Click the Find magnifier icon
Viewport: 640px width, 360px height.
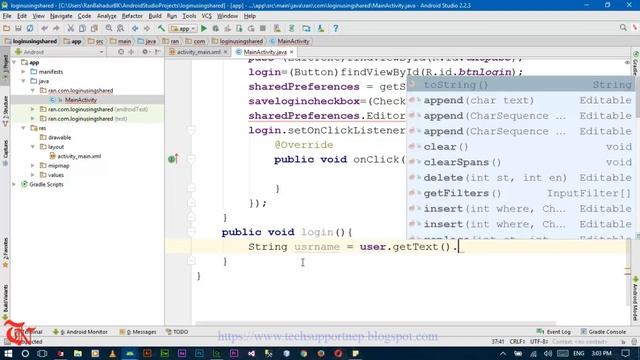coord(109,28)
